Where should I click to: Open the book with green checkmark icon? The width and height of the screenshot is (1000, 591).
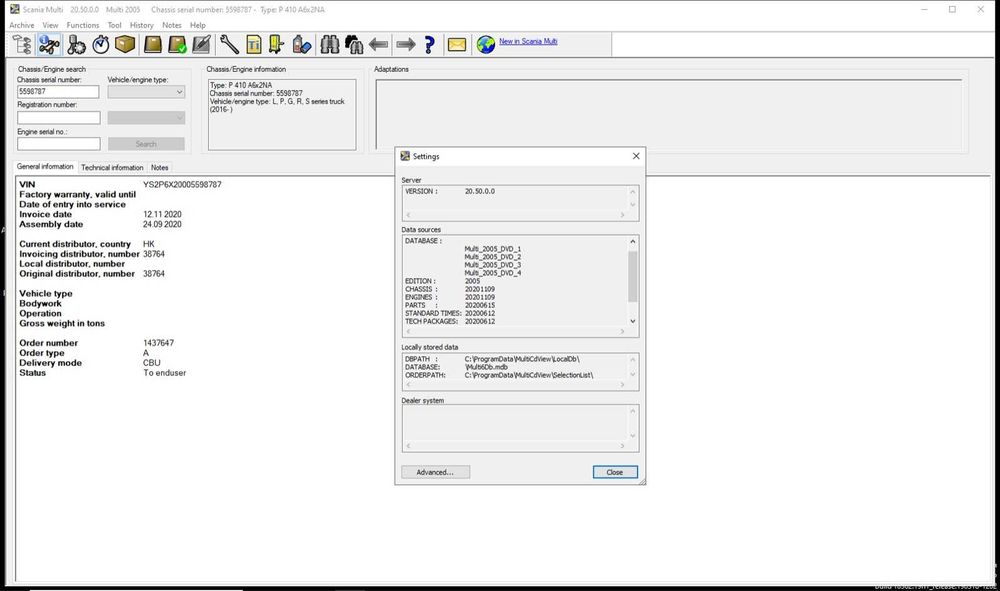point(177,45)
